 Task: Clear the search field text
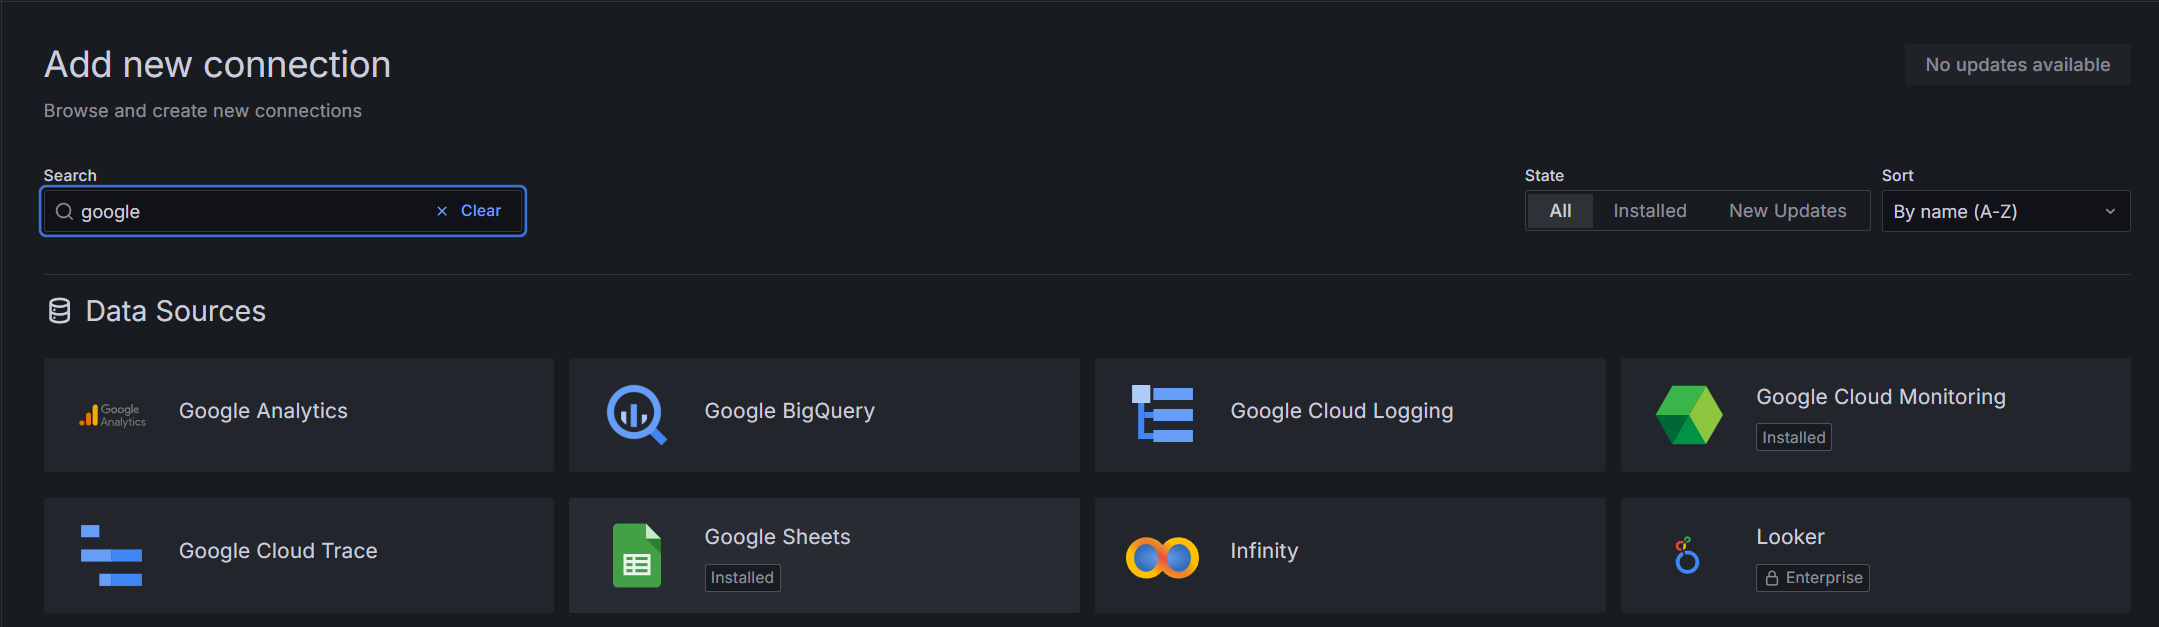click(470, 211)
